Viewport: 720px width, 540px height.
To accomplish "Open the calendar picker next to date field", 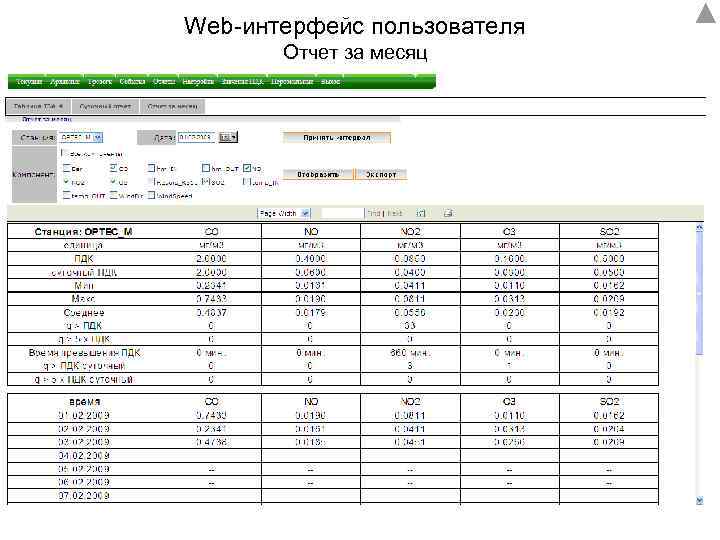I will point(228,137).
